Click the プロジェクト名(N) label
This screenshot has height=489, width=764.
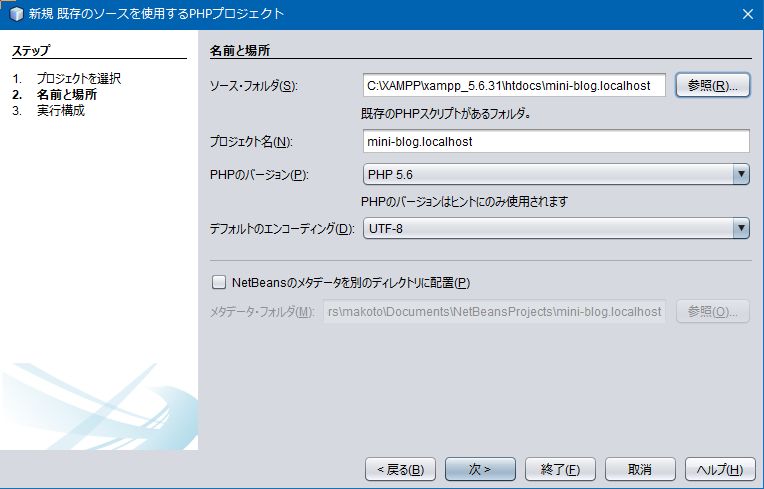tap(251, 142)
